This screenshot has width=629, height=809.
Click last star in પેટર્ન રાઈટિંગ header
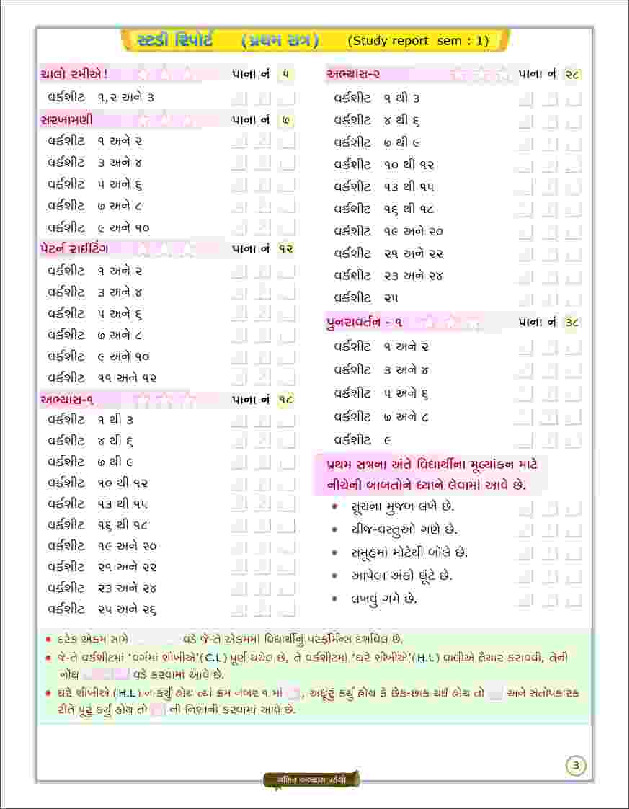pyautogui.click(x=186, y=247)
